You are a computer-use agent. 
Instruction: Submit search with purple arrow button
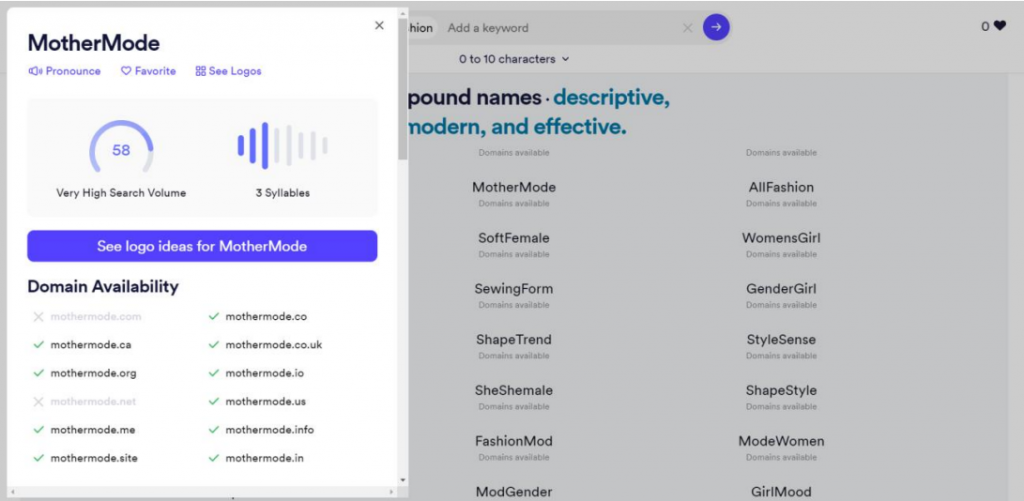click(716, 27)
